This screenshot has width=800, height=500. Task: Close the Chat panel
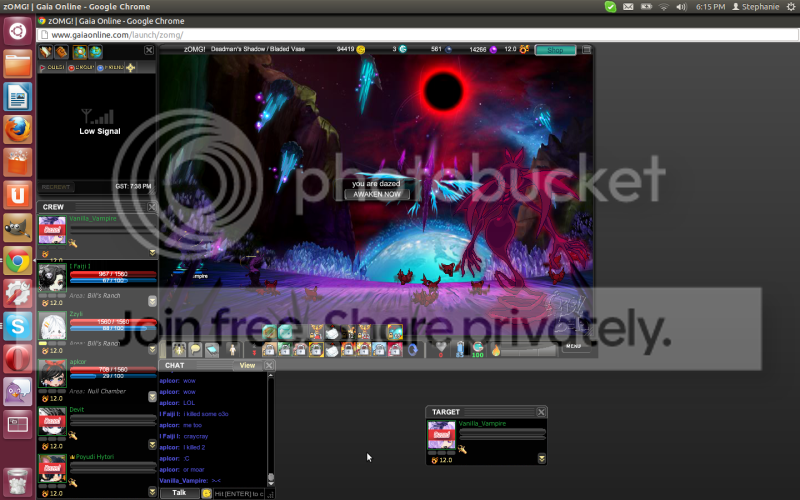pyautogui.click(x=269, y=365)
